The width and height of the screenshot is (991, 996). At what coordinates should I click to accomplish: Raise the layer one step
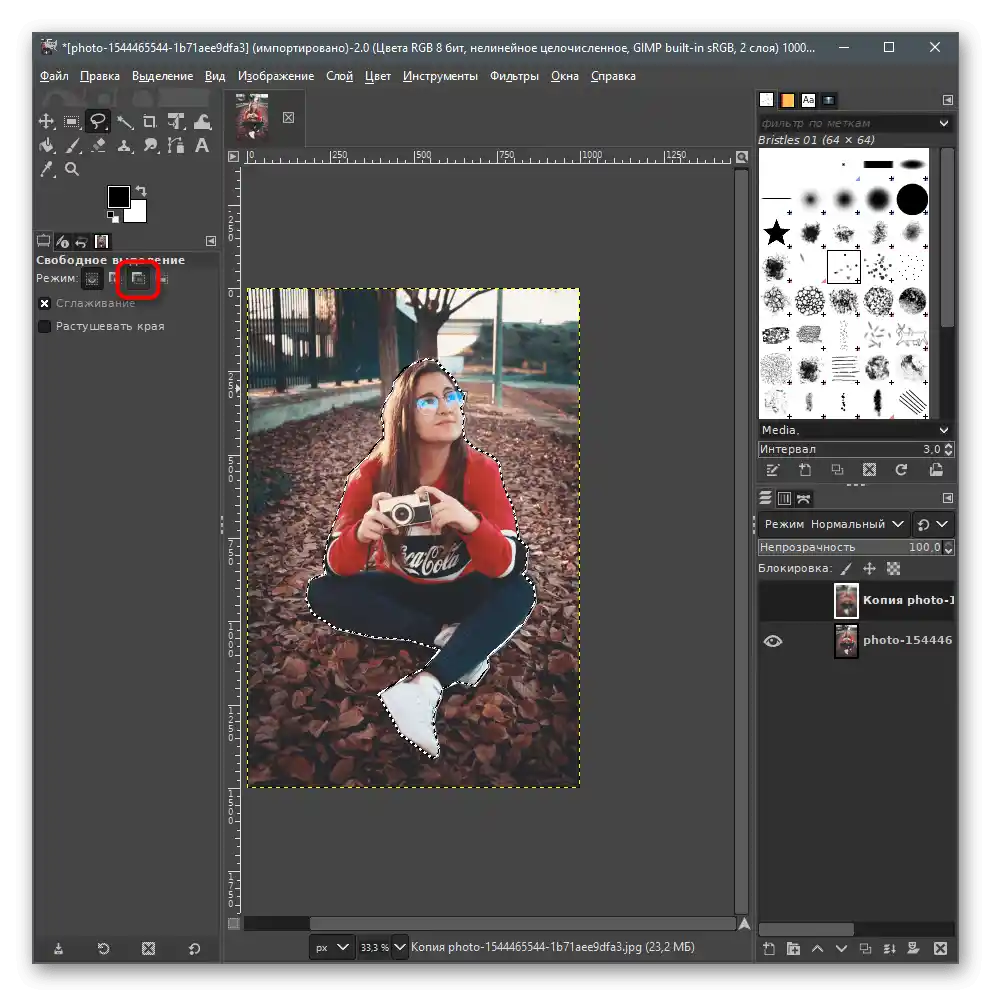(818, 948)
